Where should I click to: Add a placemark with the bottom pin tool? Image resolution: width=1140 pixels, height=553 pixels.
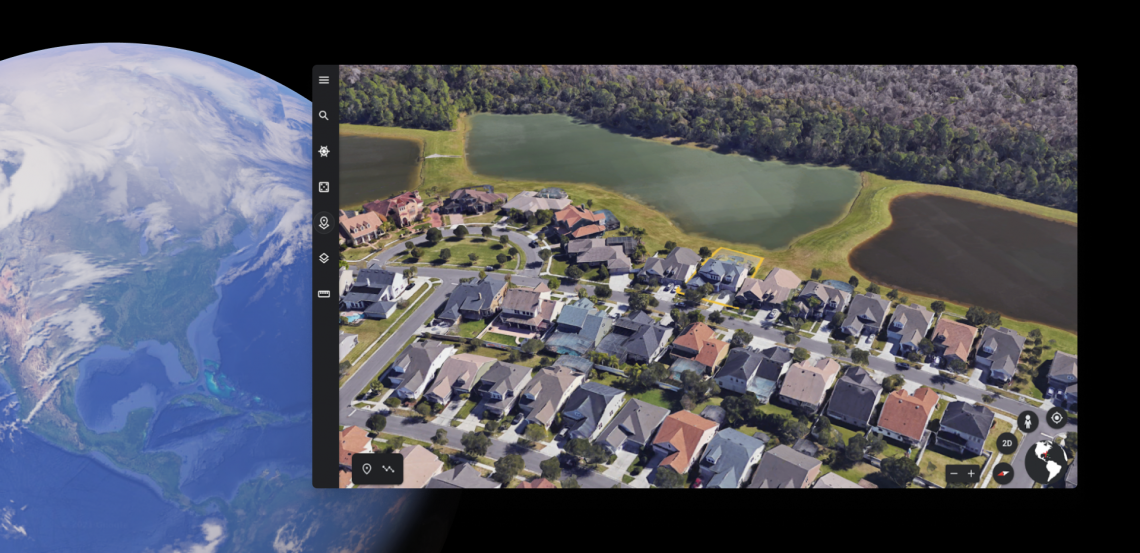pyautogui.click(x=366, y=469)
